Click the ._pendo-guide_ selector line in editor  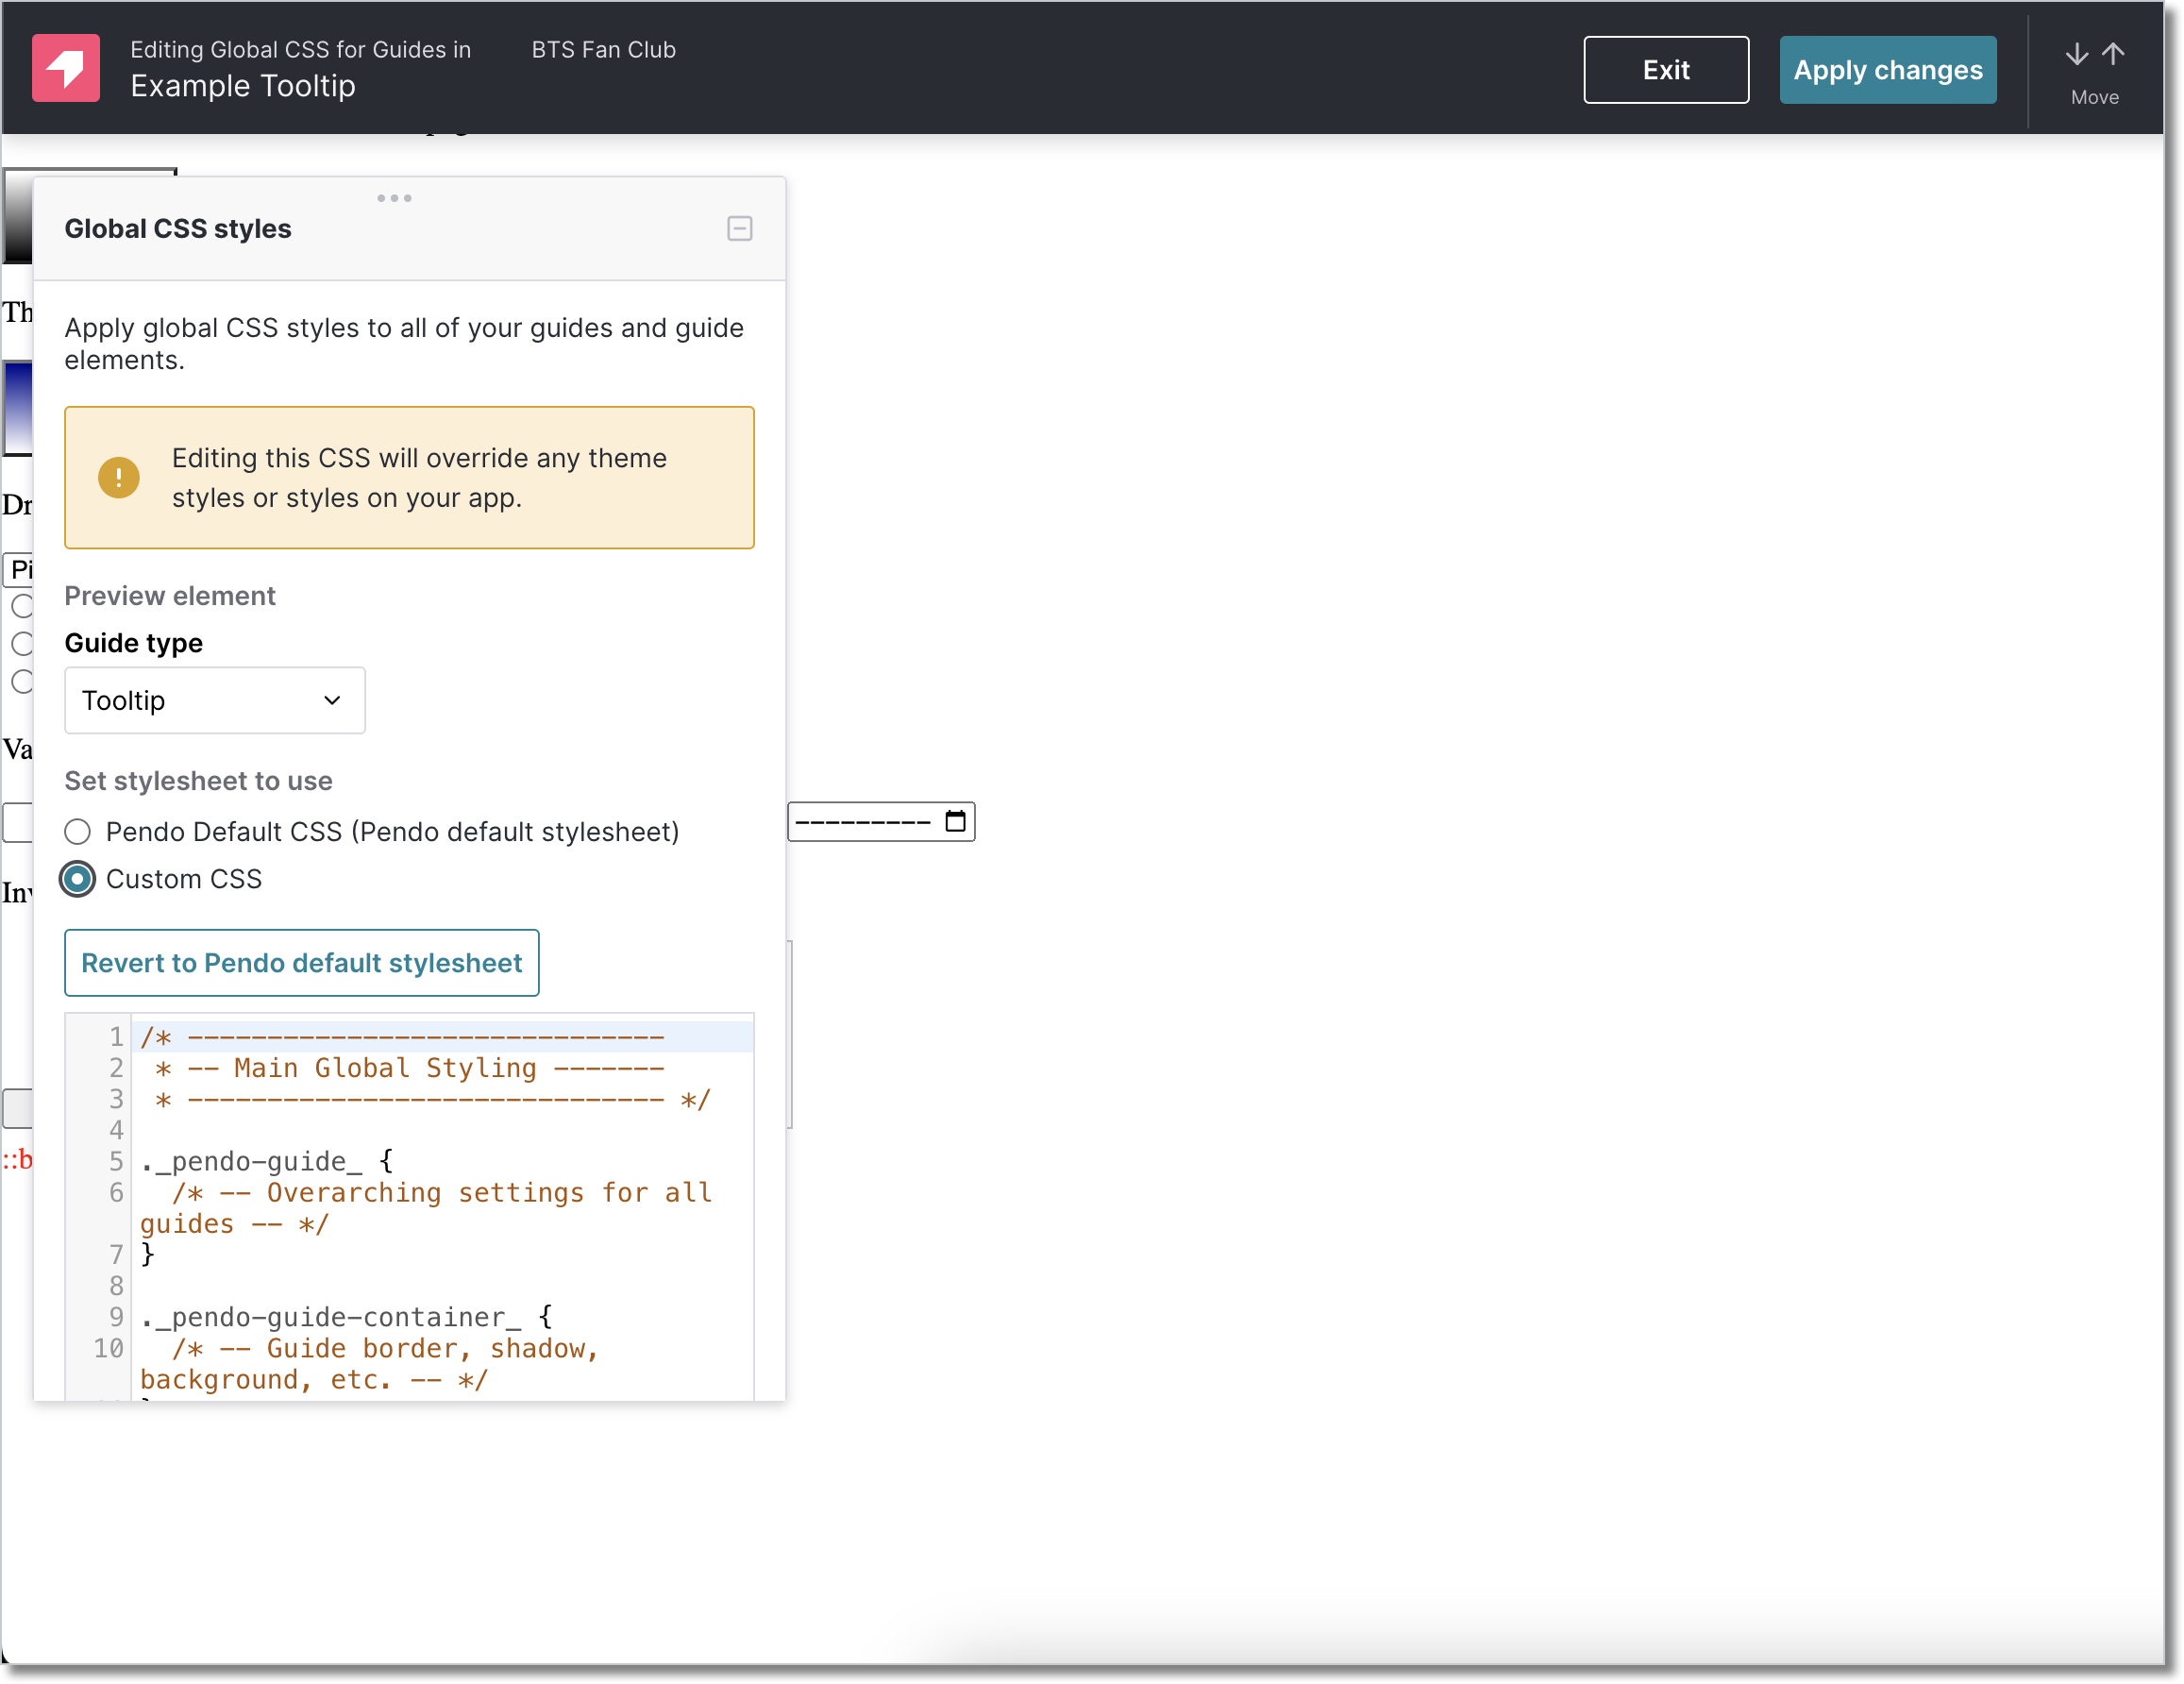pyautogui.click(x=266, y=1161)
